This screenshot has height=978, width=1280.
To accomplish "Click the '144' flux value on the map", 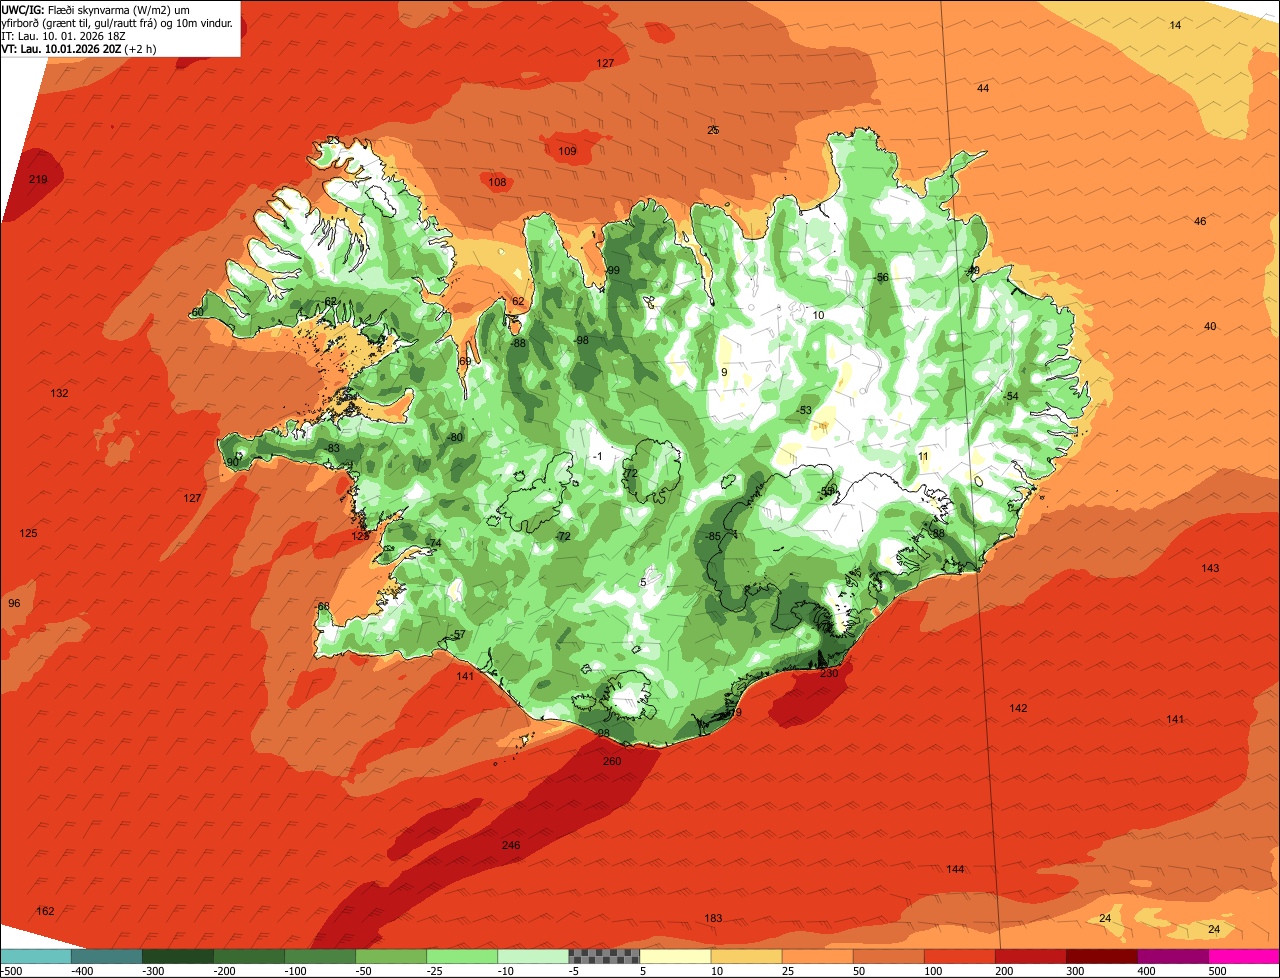I will pyautogui.click(x=955, y=869).
